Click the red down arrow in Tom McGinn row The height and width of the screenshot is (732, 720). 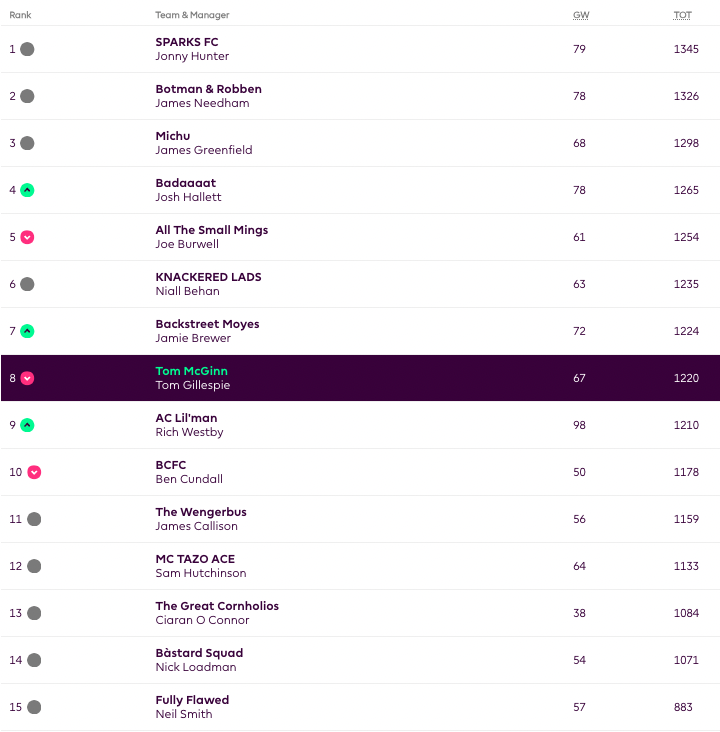[x=27, y=378]
